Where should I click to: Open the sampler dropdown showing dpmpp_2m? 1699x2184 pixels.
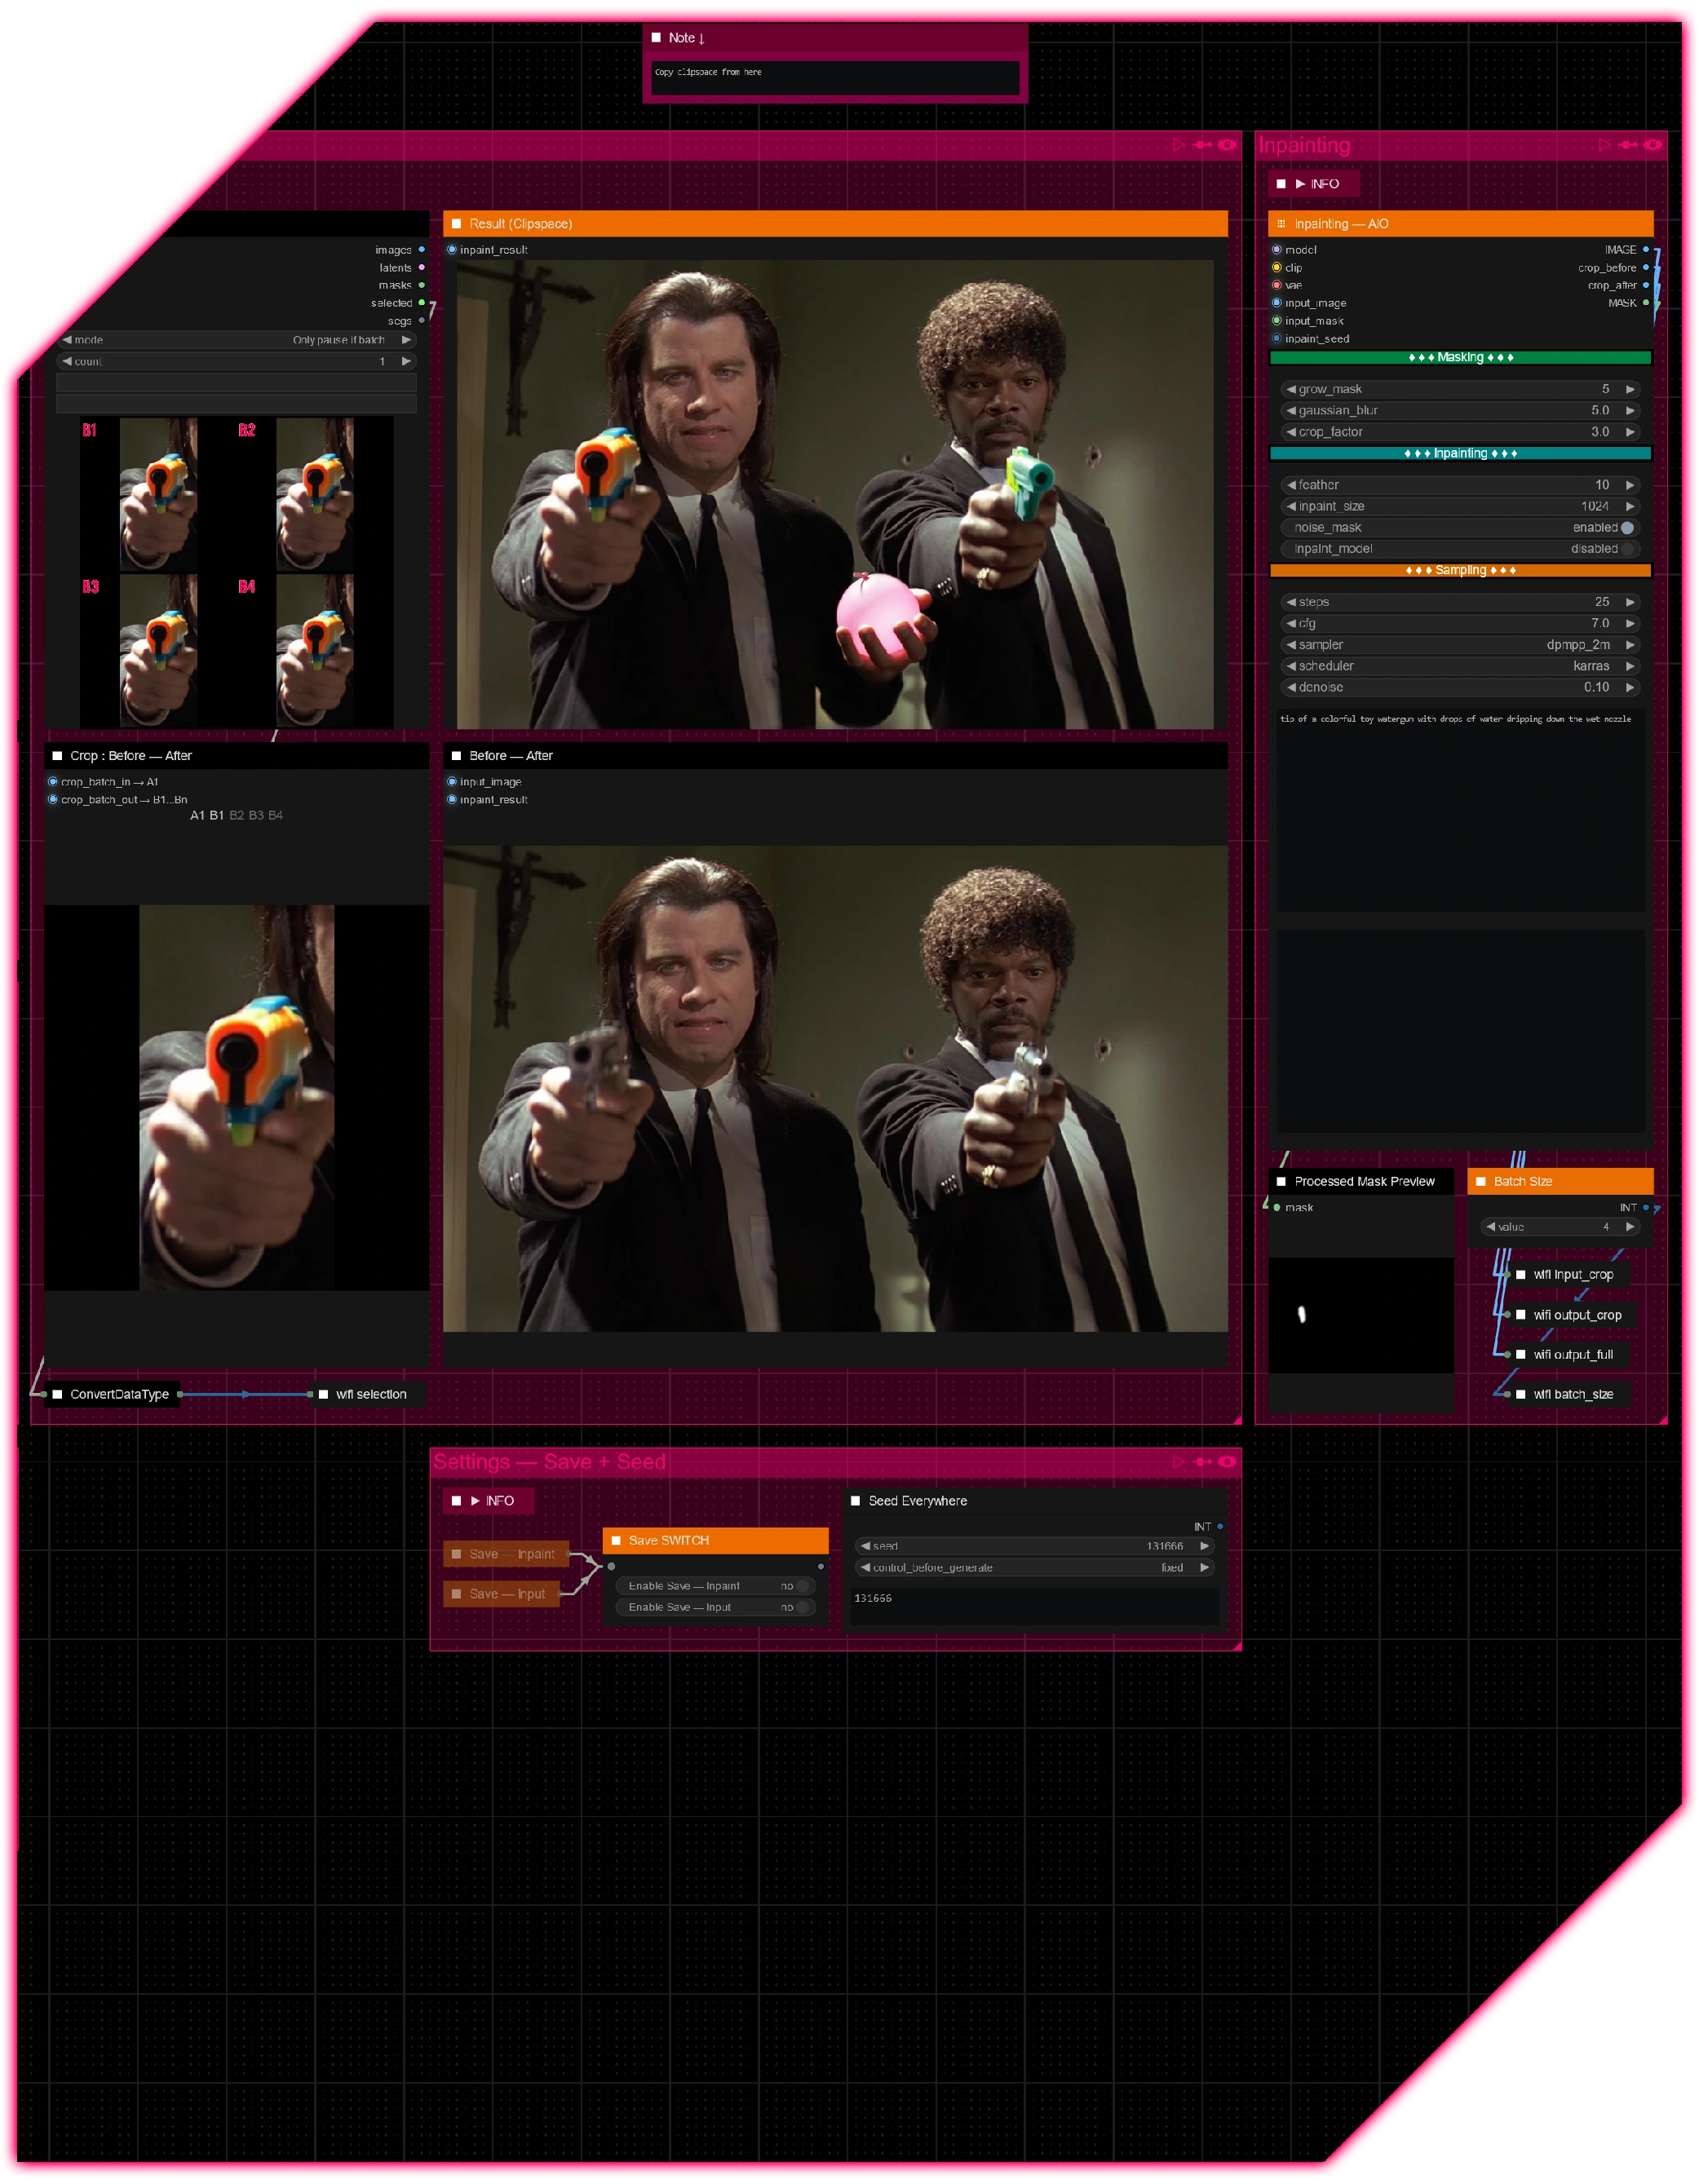coord(1460,645)
